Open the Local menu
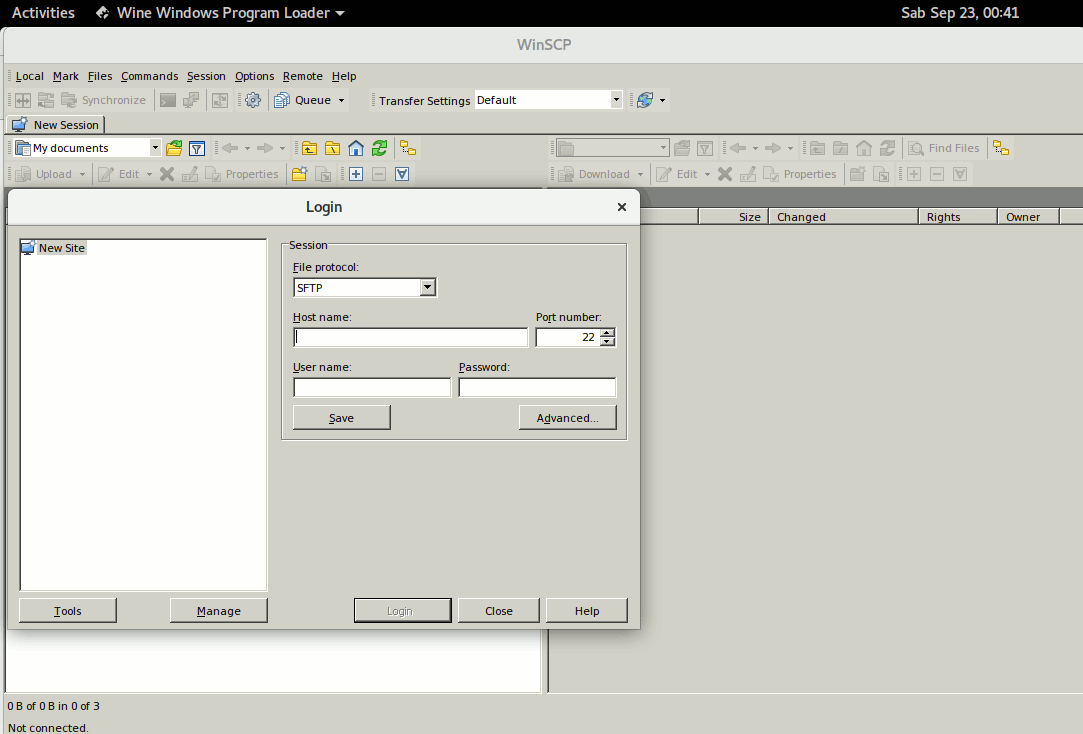The width and height of the screenshot is (1083, 734). point(30,76)
